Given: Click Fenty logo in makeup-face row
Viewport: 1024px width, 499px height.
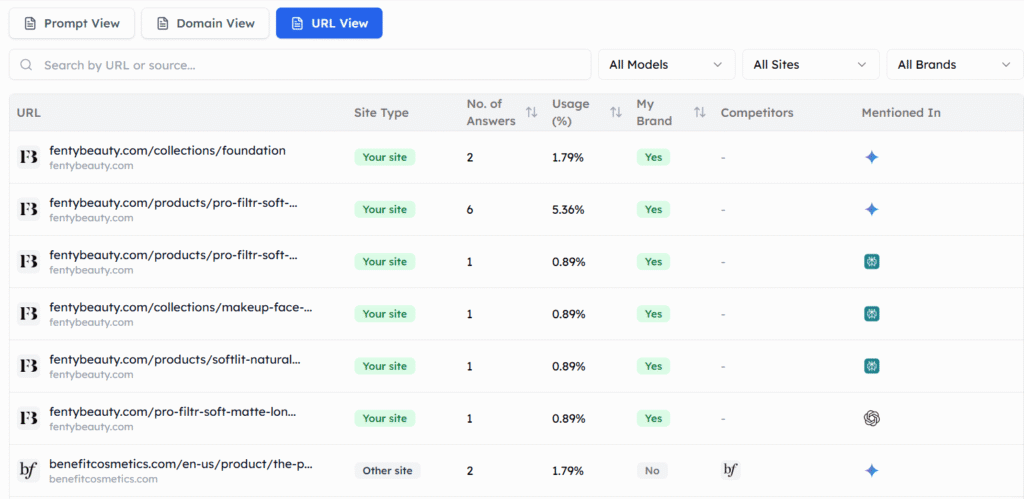Looking at the screenshot, I should (29, 314).
